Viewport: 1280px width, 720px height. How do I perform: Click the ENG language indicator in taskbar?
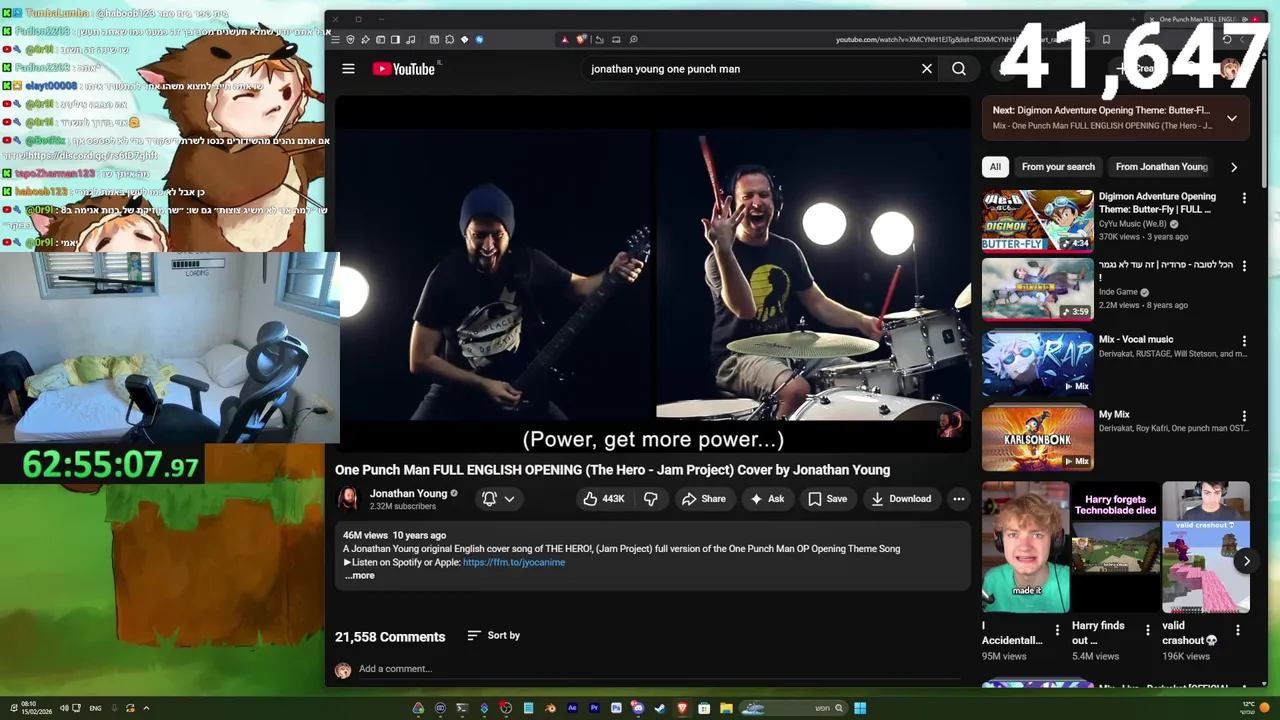(x=95, y=708)
